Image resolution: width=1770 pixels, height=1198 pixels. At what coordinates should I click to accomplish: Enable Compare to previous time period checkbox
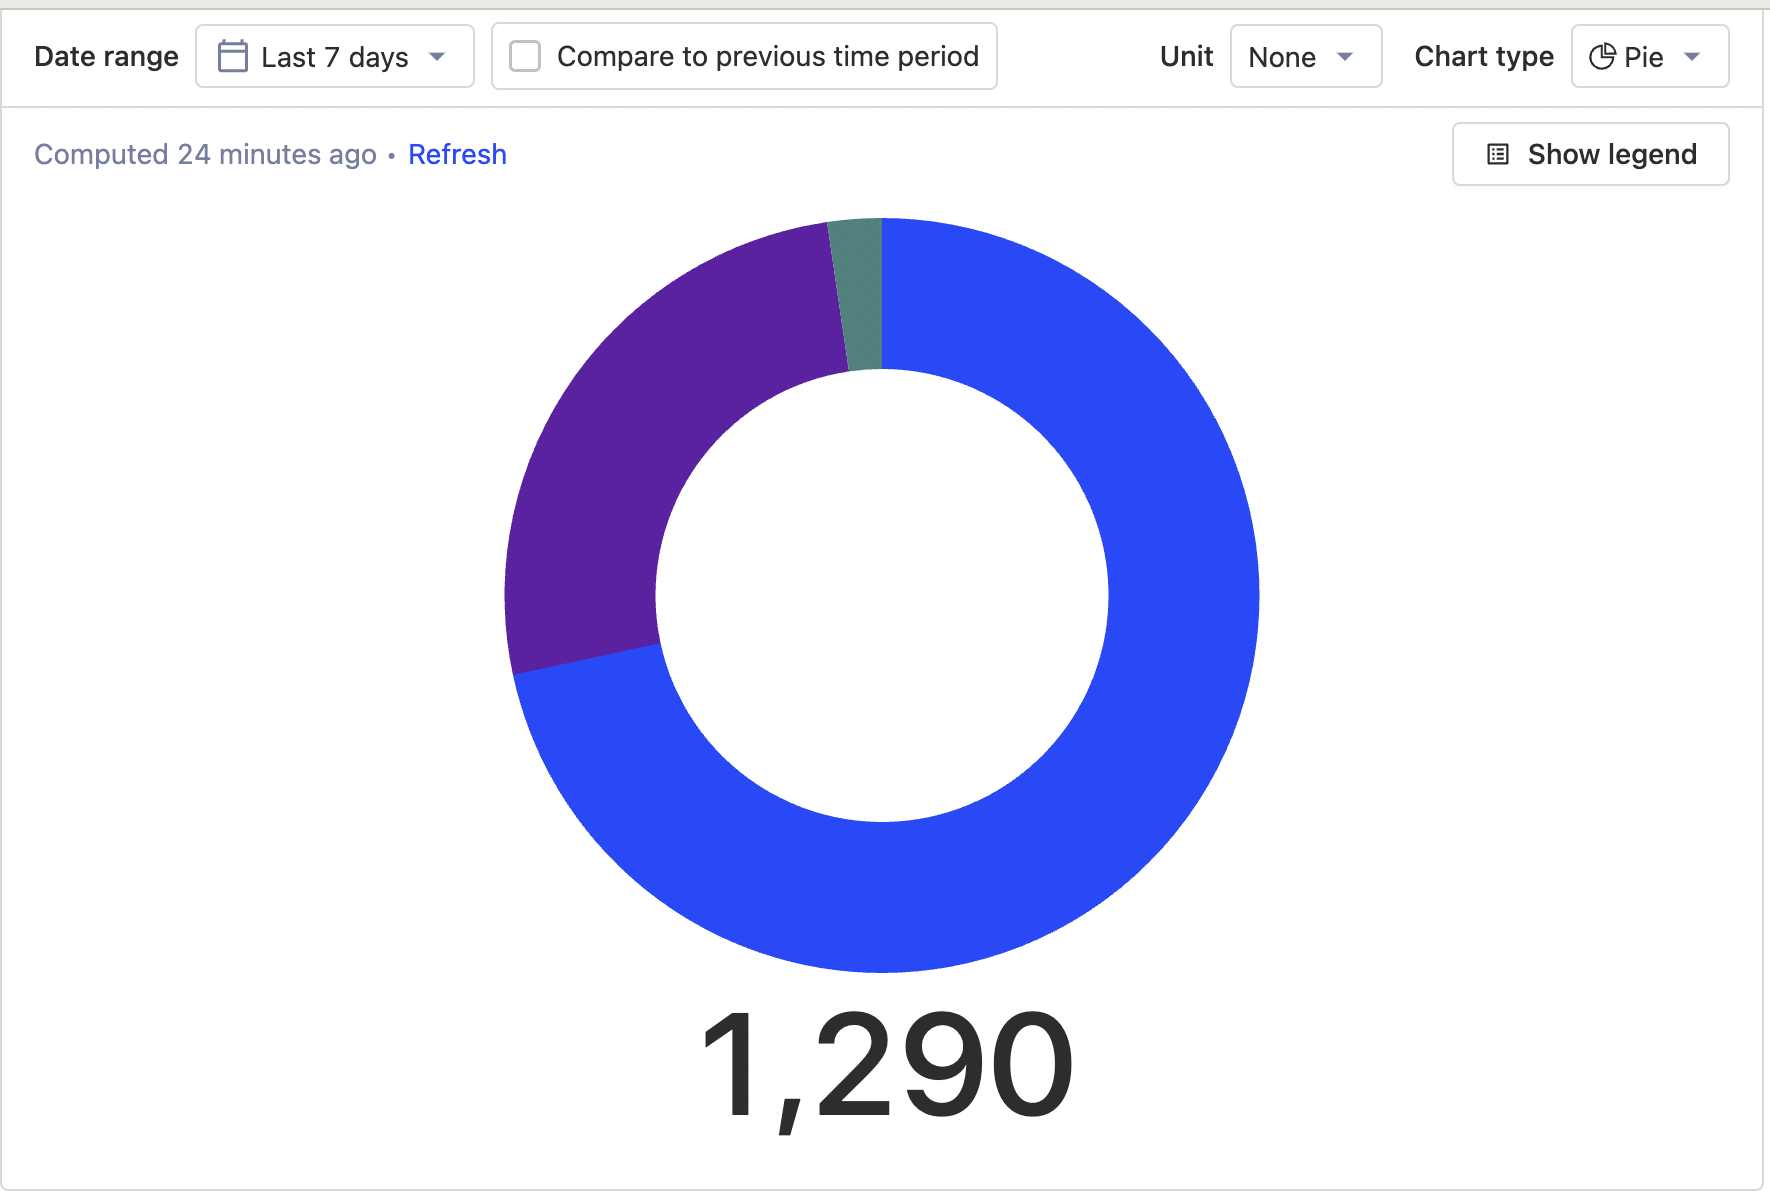(525, 56)
